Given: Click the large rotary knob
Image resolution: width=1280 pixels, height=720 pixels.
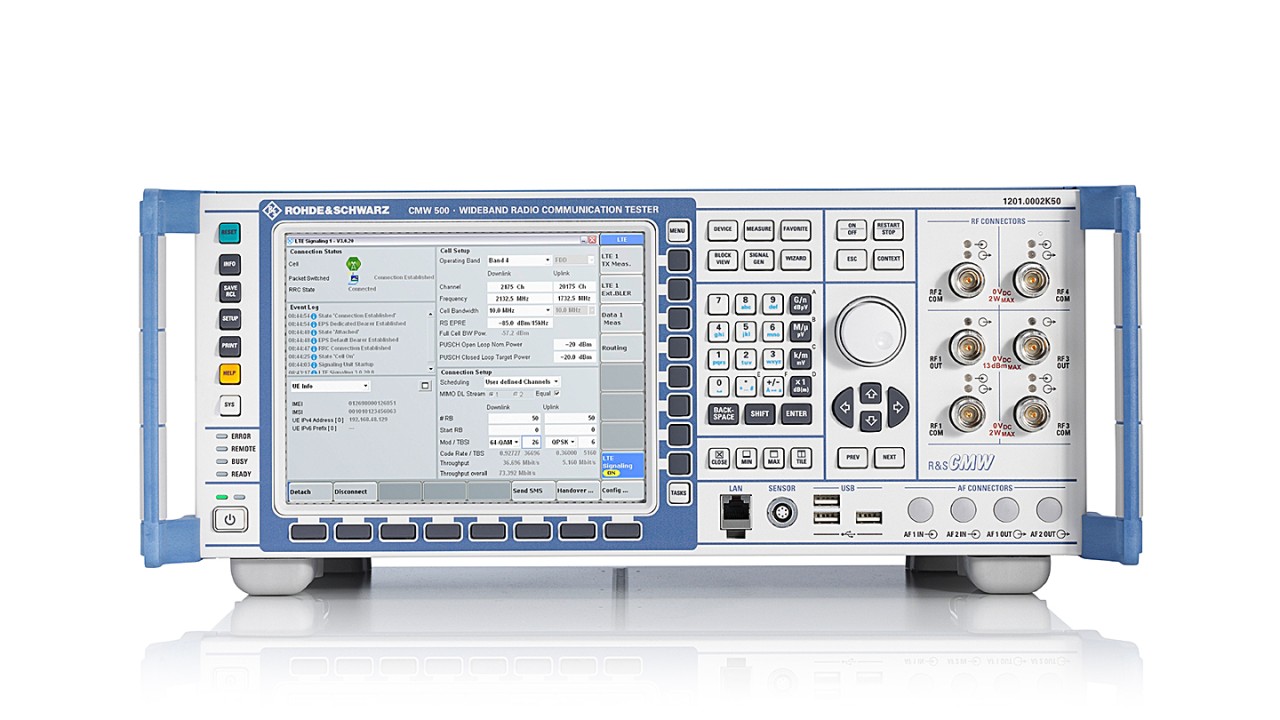Looking at the screenshot, I should click(x=871, y=330).
